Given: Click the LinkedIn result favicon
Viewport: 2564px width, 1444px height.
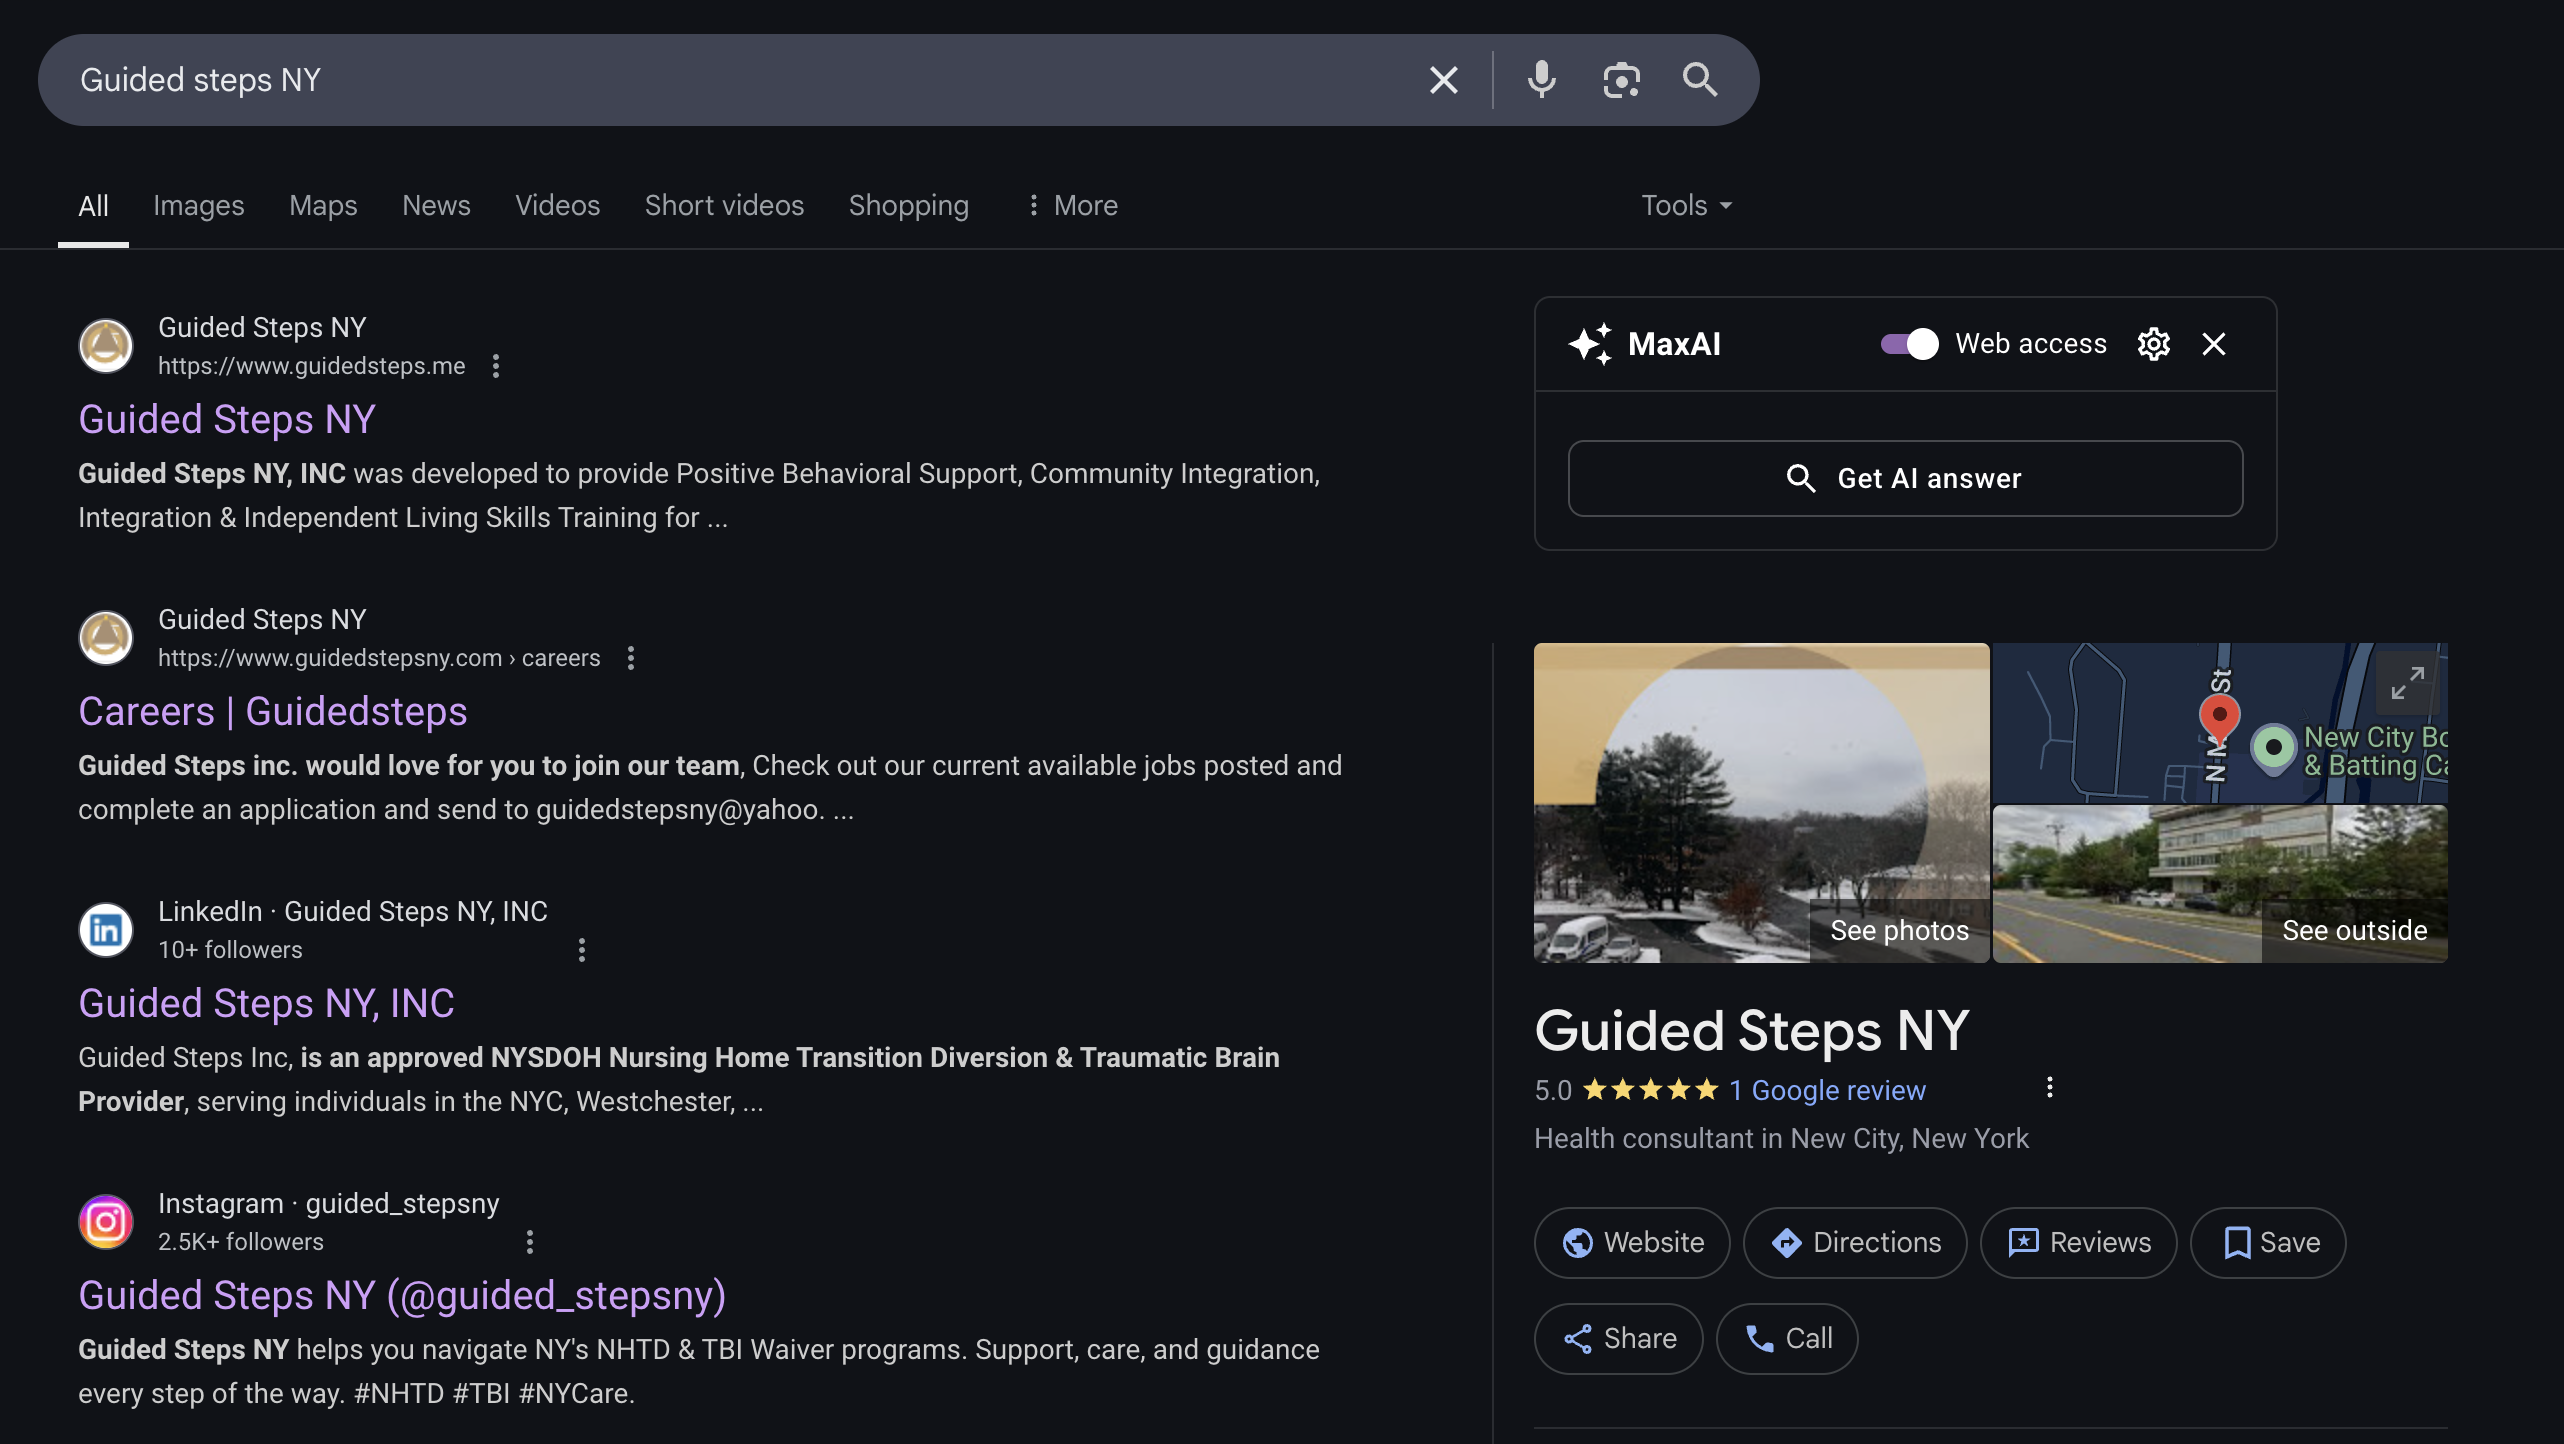Looking at the screenshot, I should click(106, 930).
